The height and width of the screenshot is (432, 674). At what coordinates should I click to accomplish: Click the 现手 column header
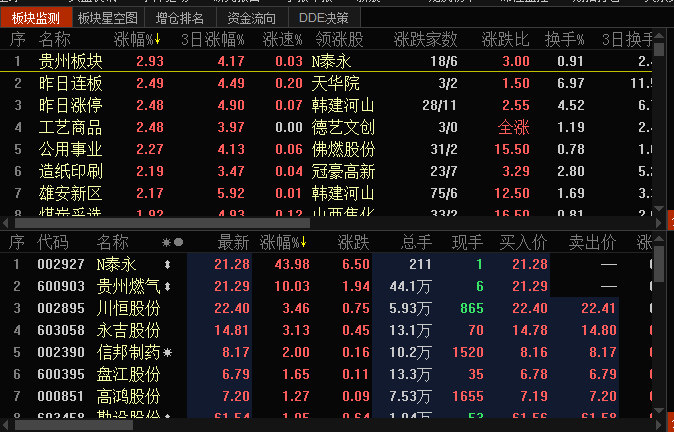coord(468,243)
